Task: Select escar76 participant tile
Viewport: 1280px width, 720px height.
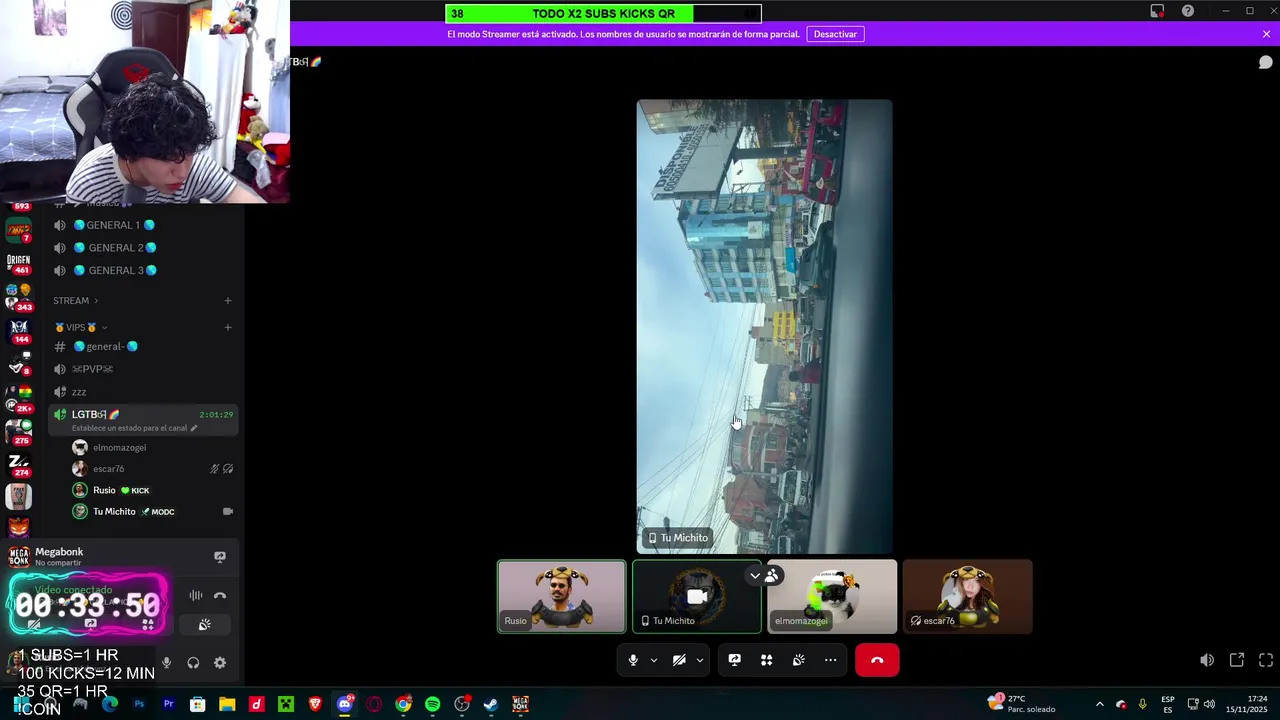Action: click(967, 596)
